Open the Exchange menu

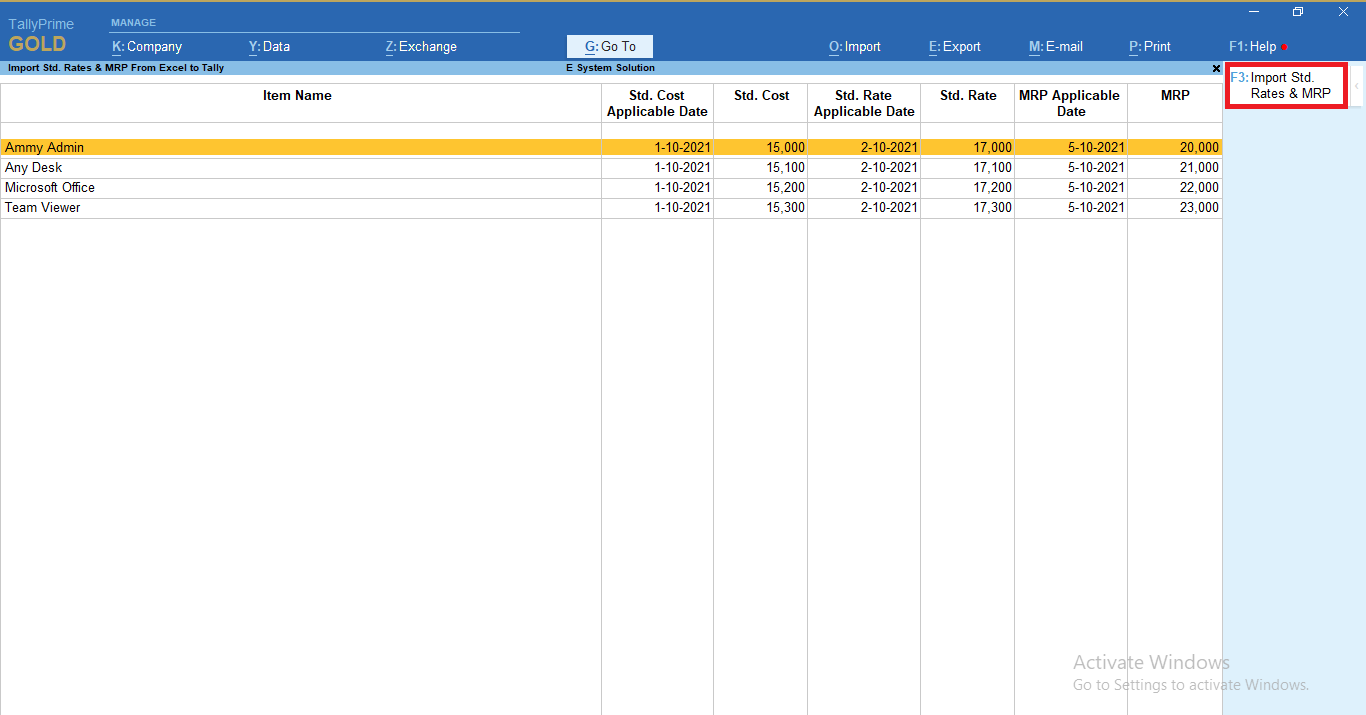click(420, 46)
